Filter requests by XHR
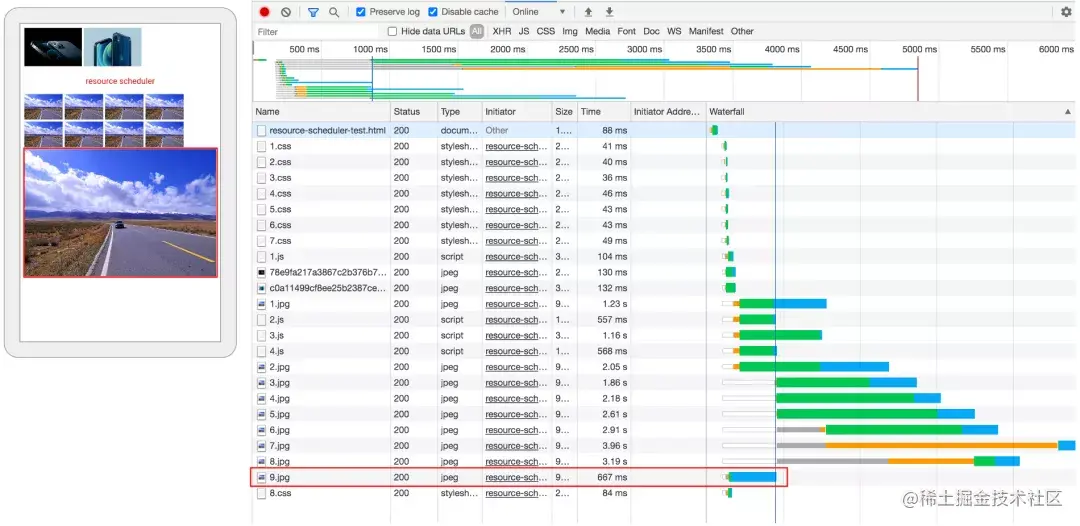1080x526 pixels. pos(501,31)
